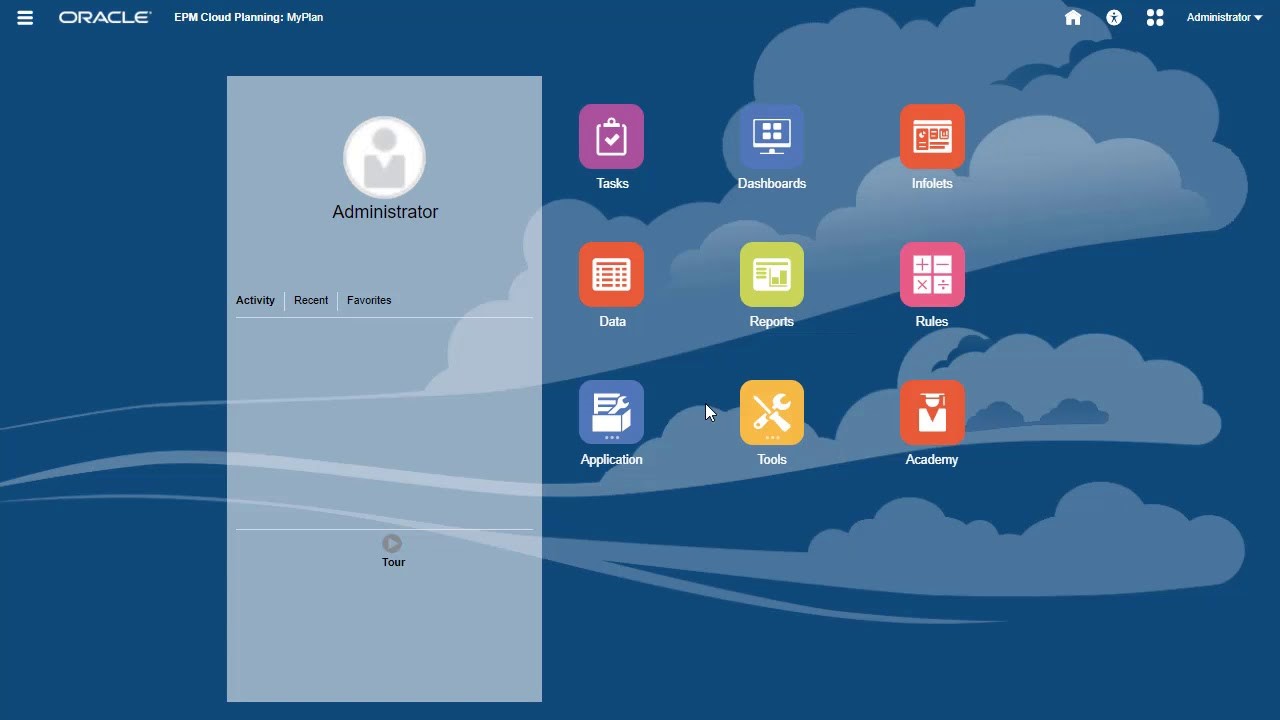
Task: Open the Tasks card icon
Action: pyautogui.click(x=611, y=137)
